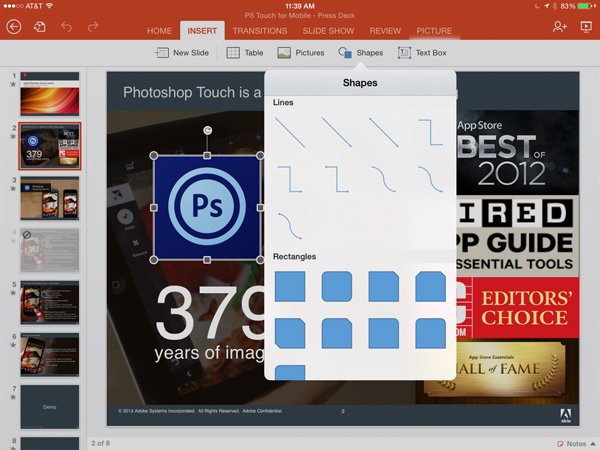Open slide 1 thumbnail
This screenshot has width=600, height=450.
point(50,94)
